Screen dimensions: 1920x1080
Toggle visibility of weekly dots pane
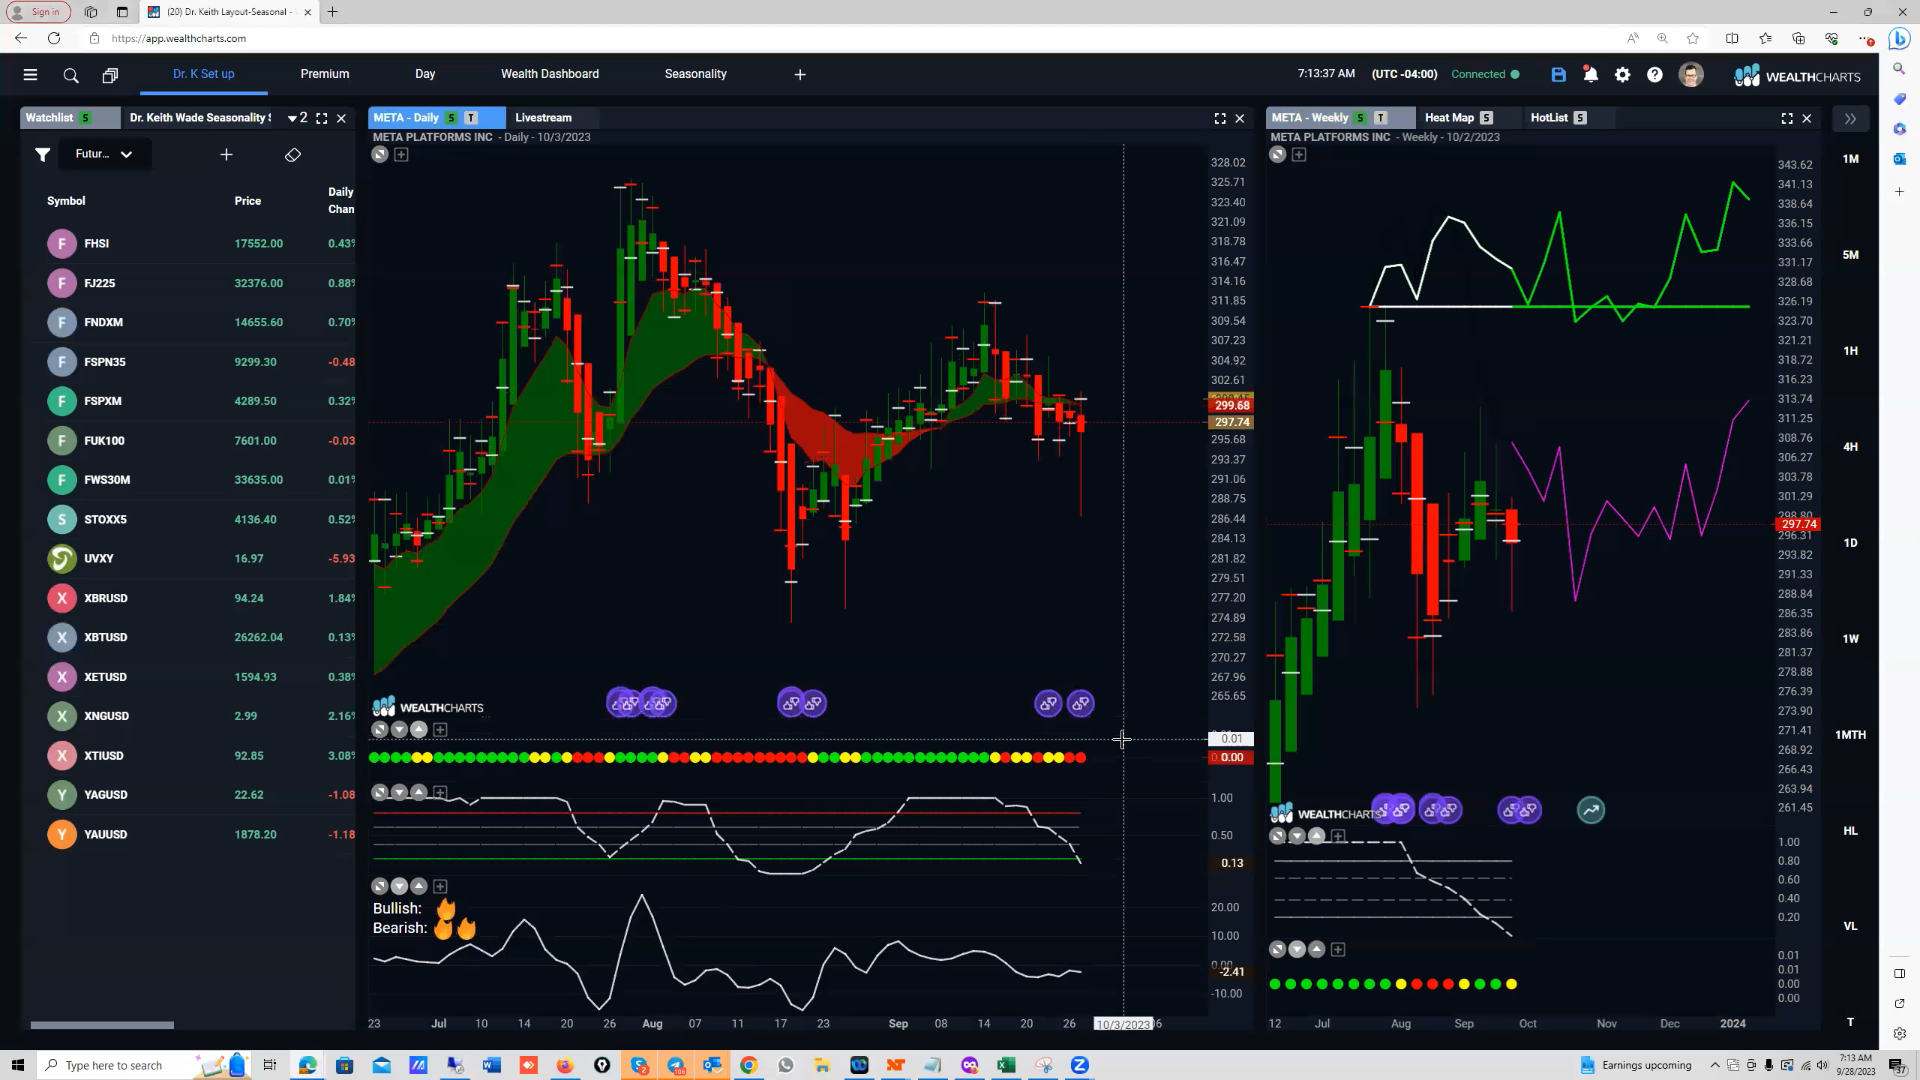(x=1277, y=949)
